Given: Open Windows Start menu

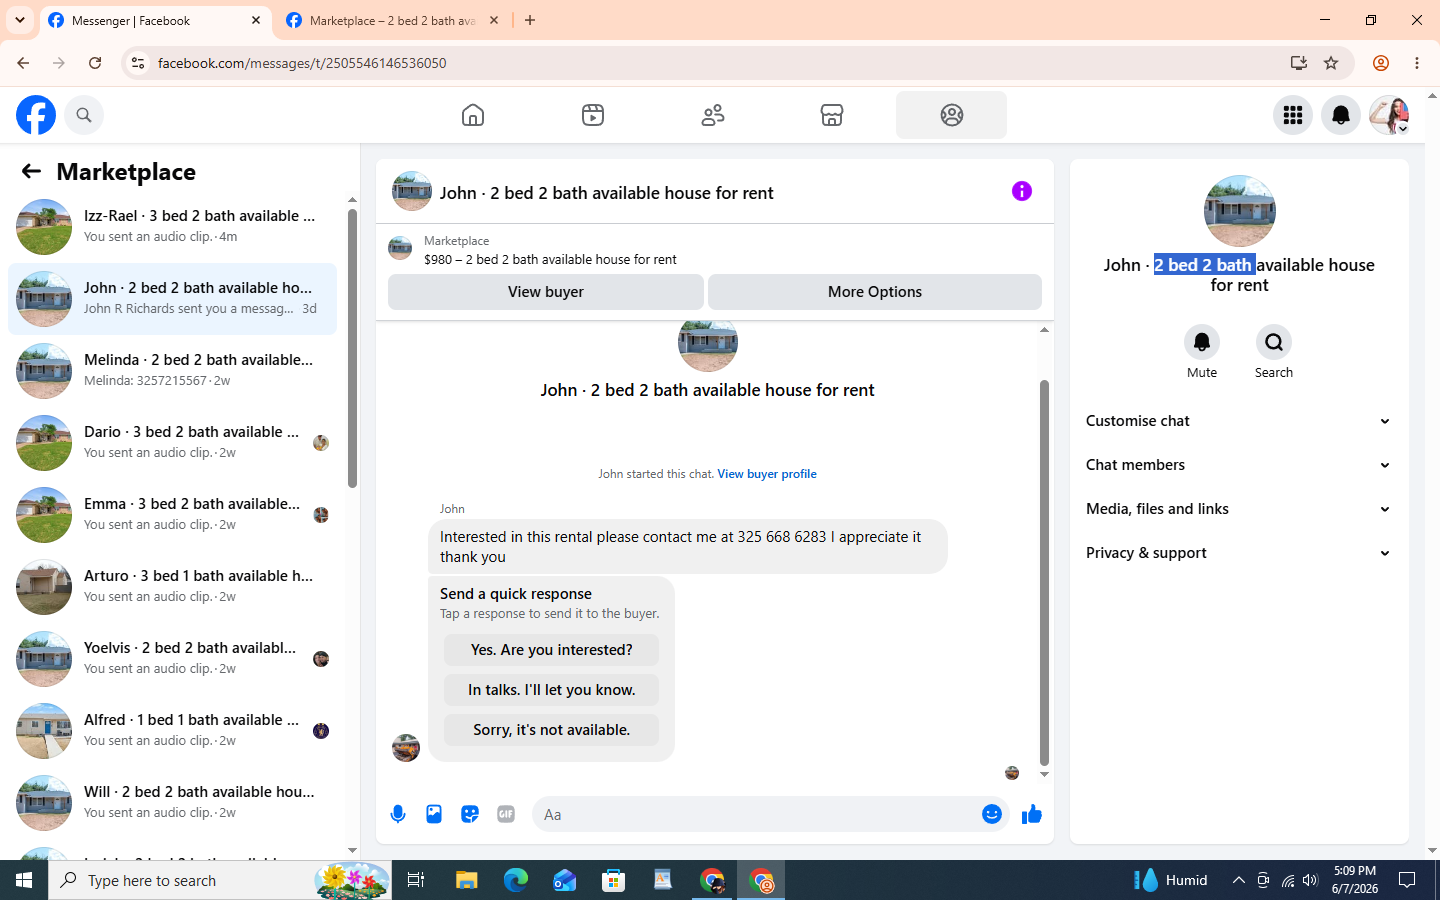Looking at the screenshot, I should [x=24, y=880].
